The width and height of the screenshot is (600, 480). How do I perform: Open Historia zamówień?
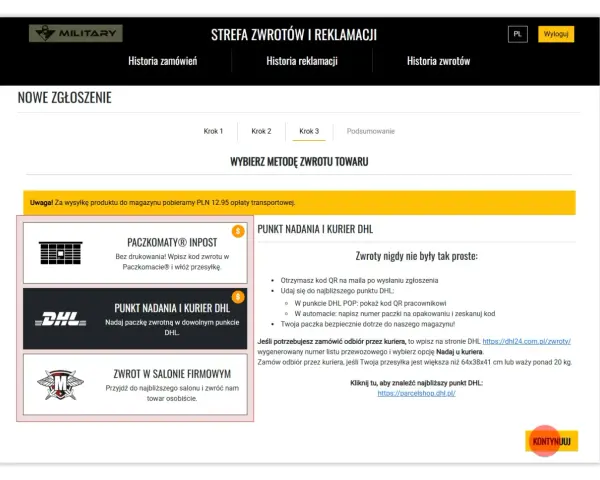163,61
